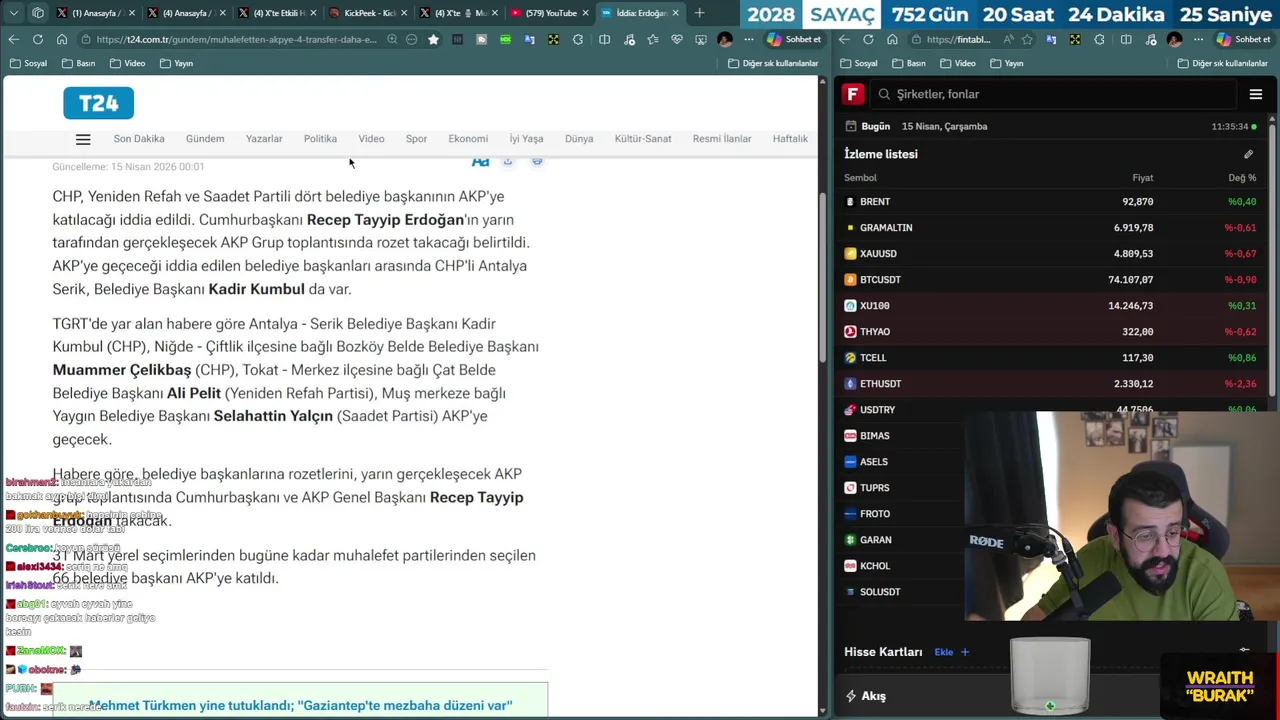Open Sosyal bookmarks folder in T24 window
The height and width of the screenshot is (720, 1280).
[x=28, y=63]
